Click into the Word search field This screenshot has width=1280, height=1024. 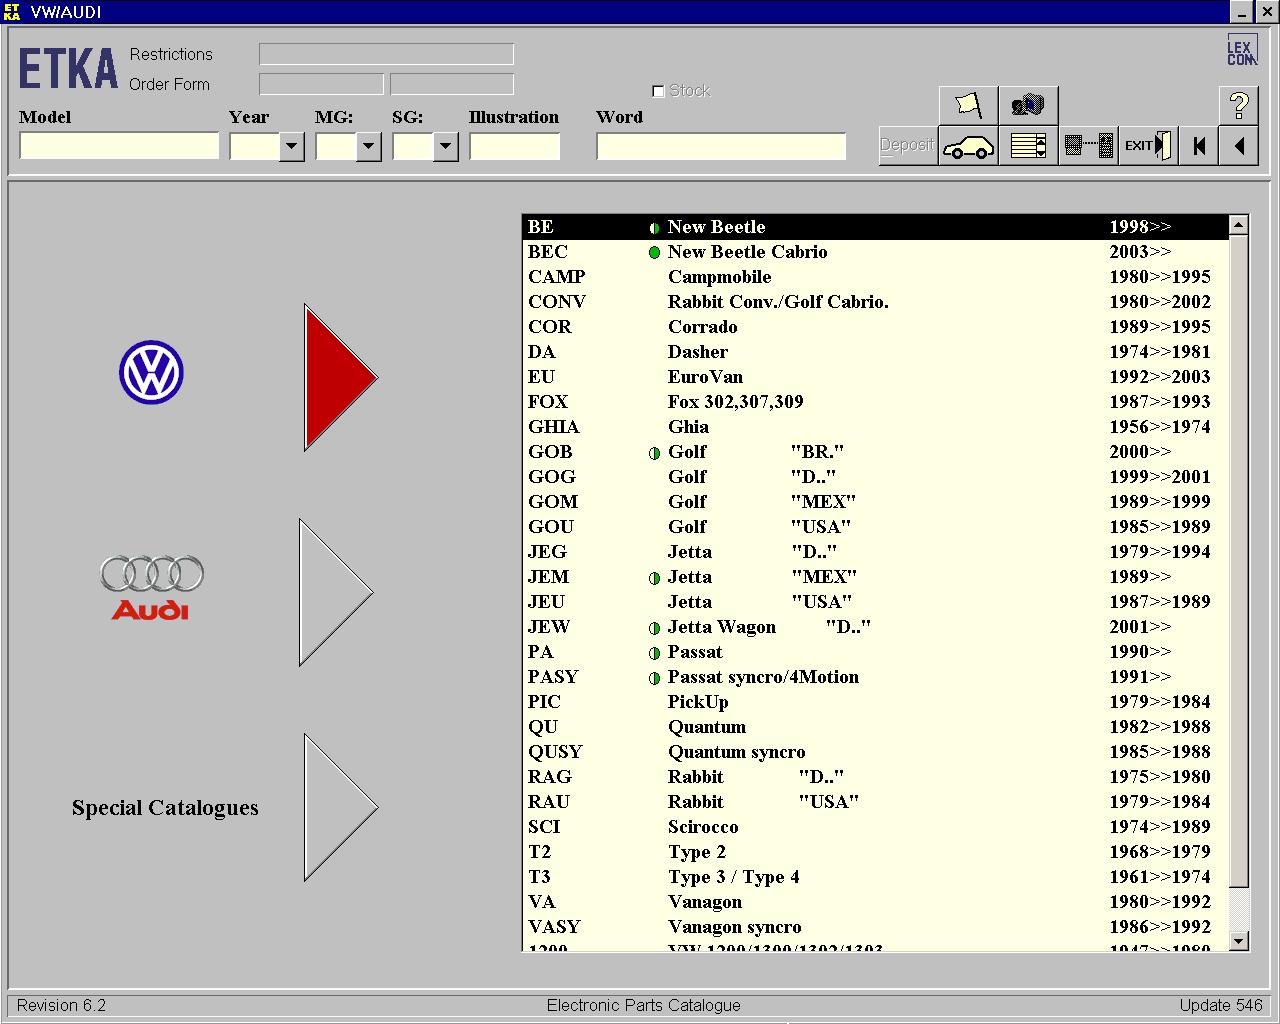pos(721,147)
